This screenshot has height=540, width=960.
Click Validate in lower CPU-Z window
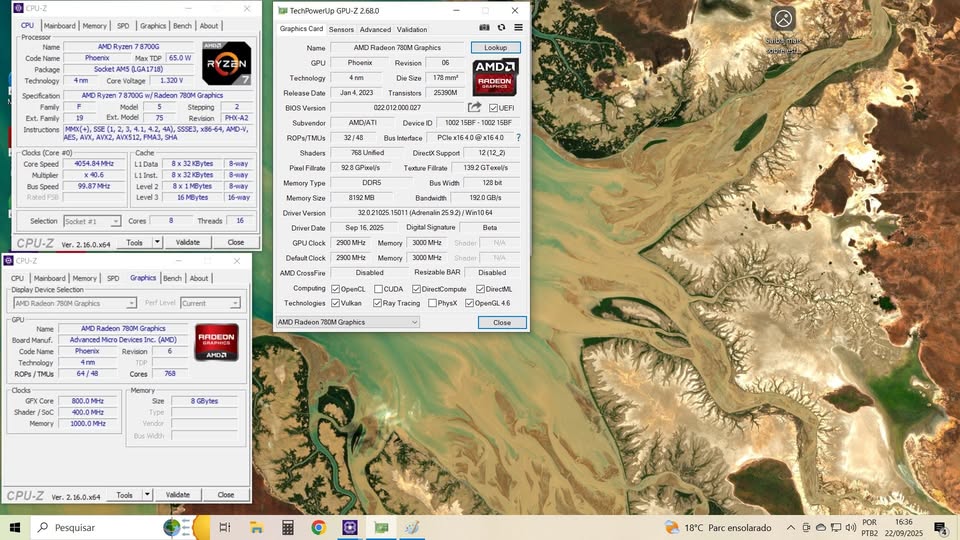(x=178, y=495)
